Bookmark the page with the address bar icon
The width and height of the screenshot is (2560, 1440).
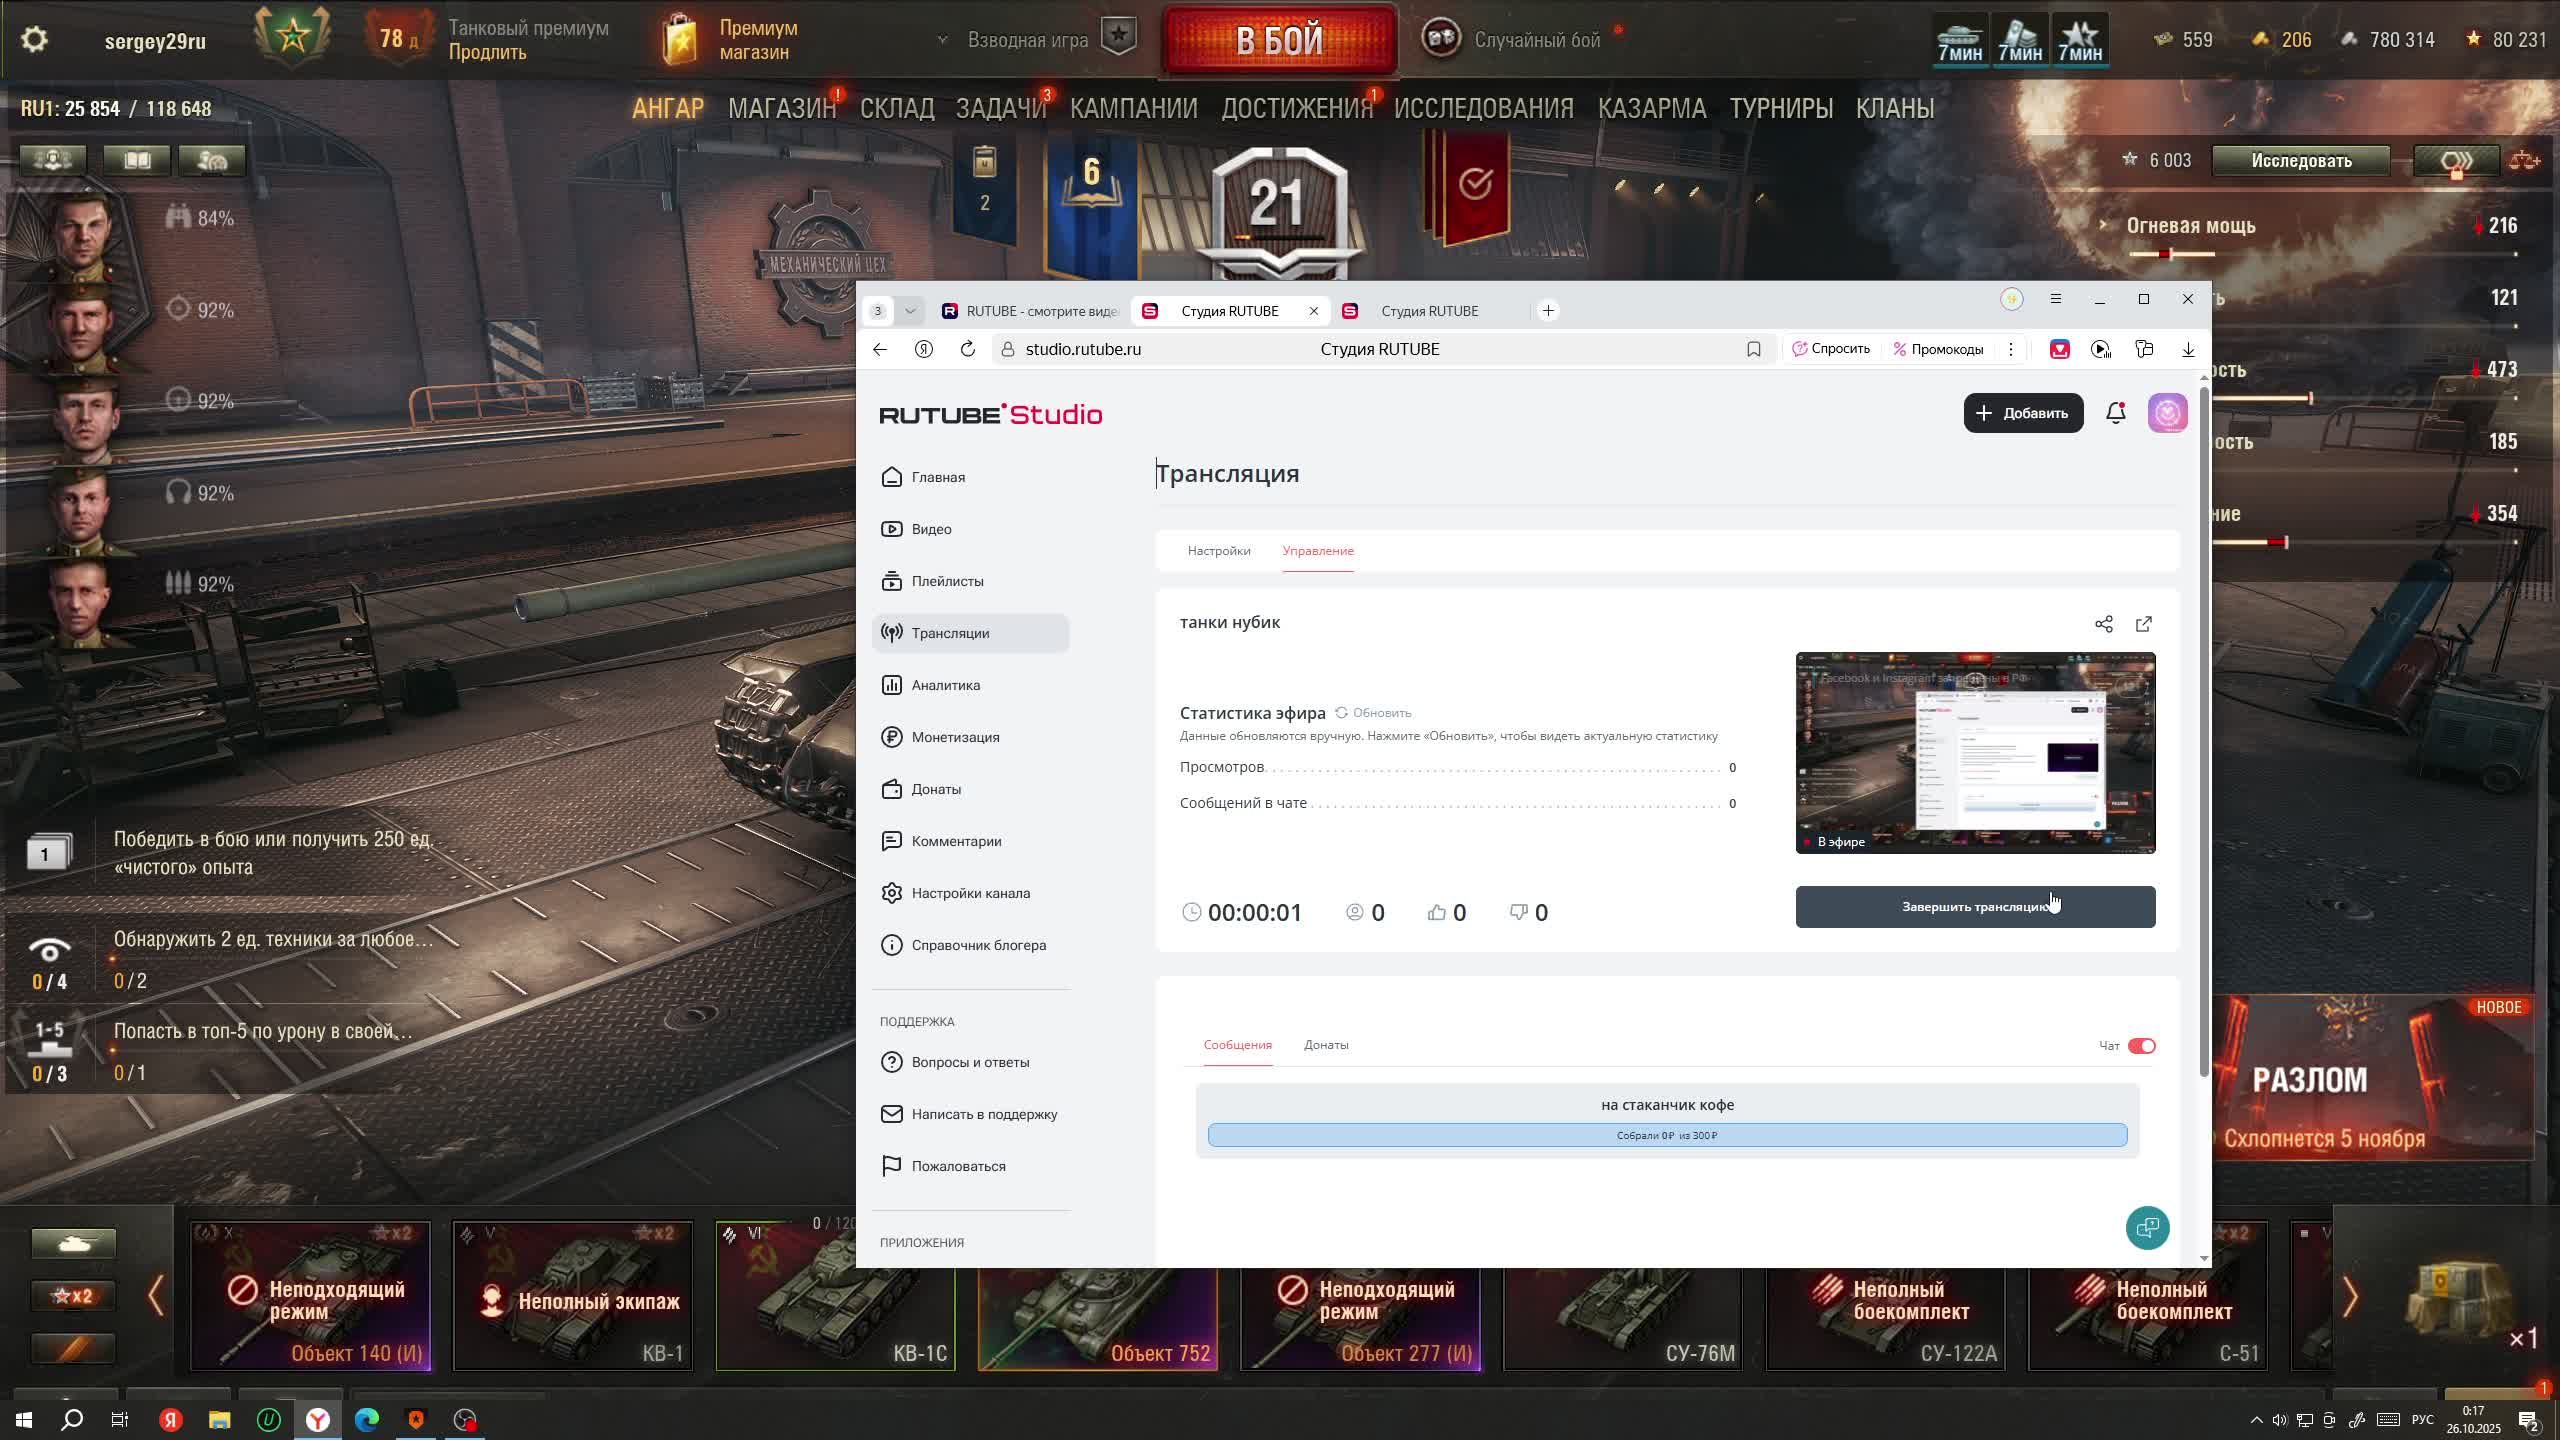click(1753, 349)
